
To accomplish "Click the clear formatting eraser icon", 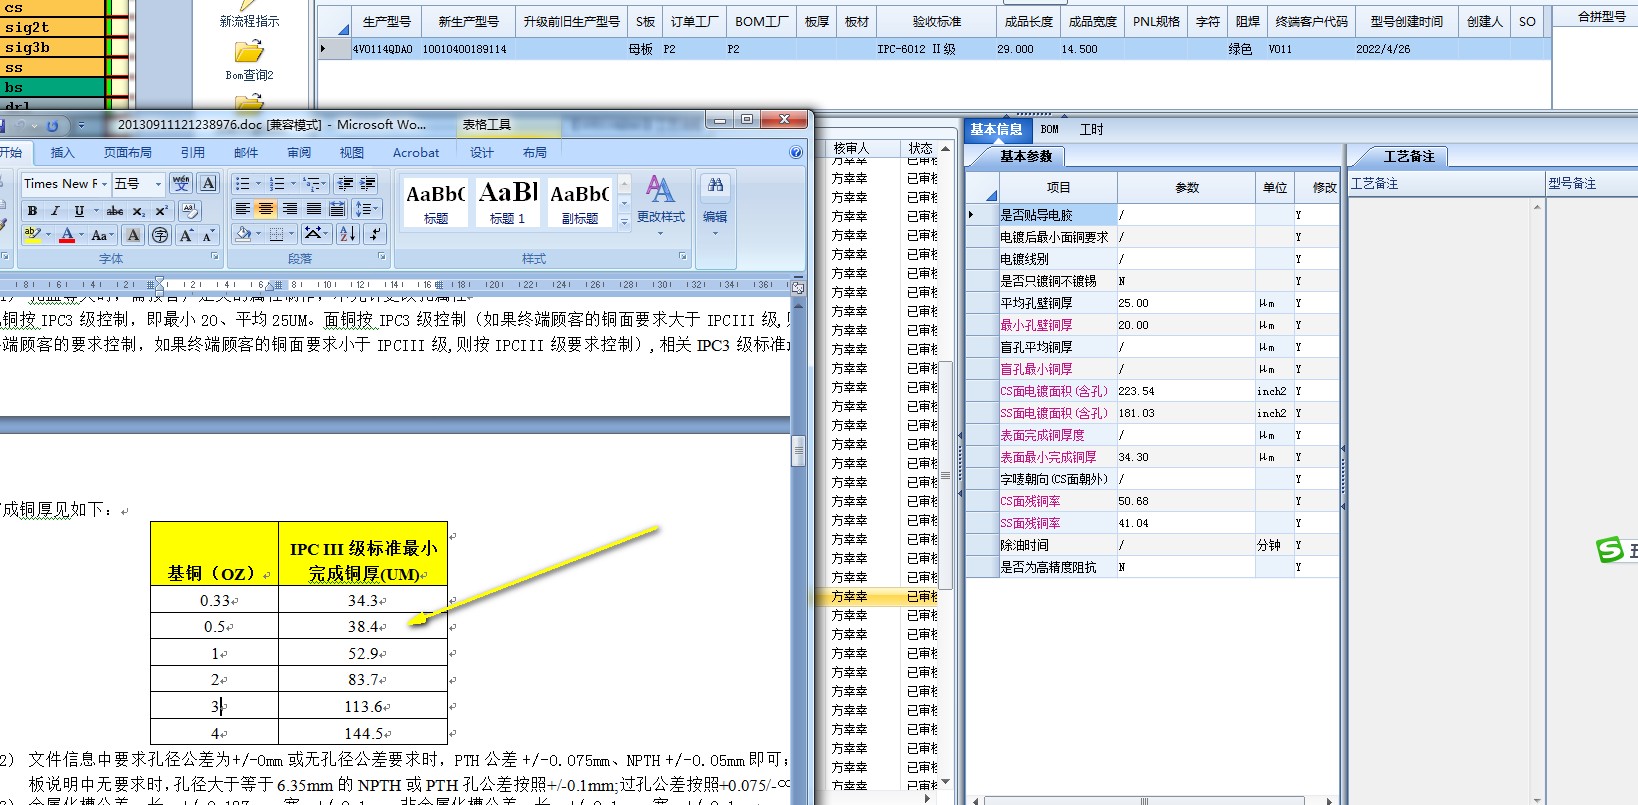I will click(x=189, y=211).
